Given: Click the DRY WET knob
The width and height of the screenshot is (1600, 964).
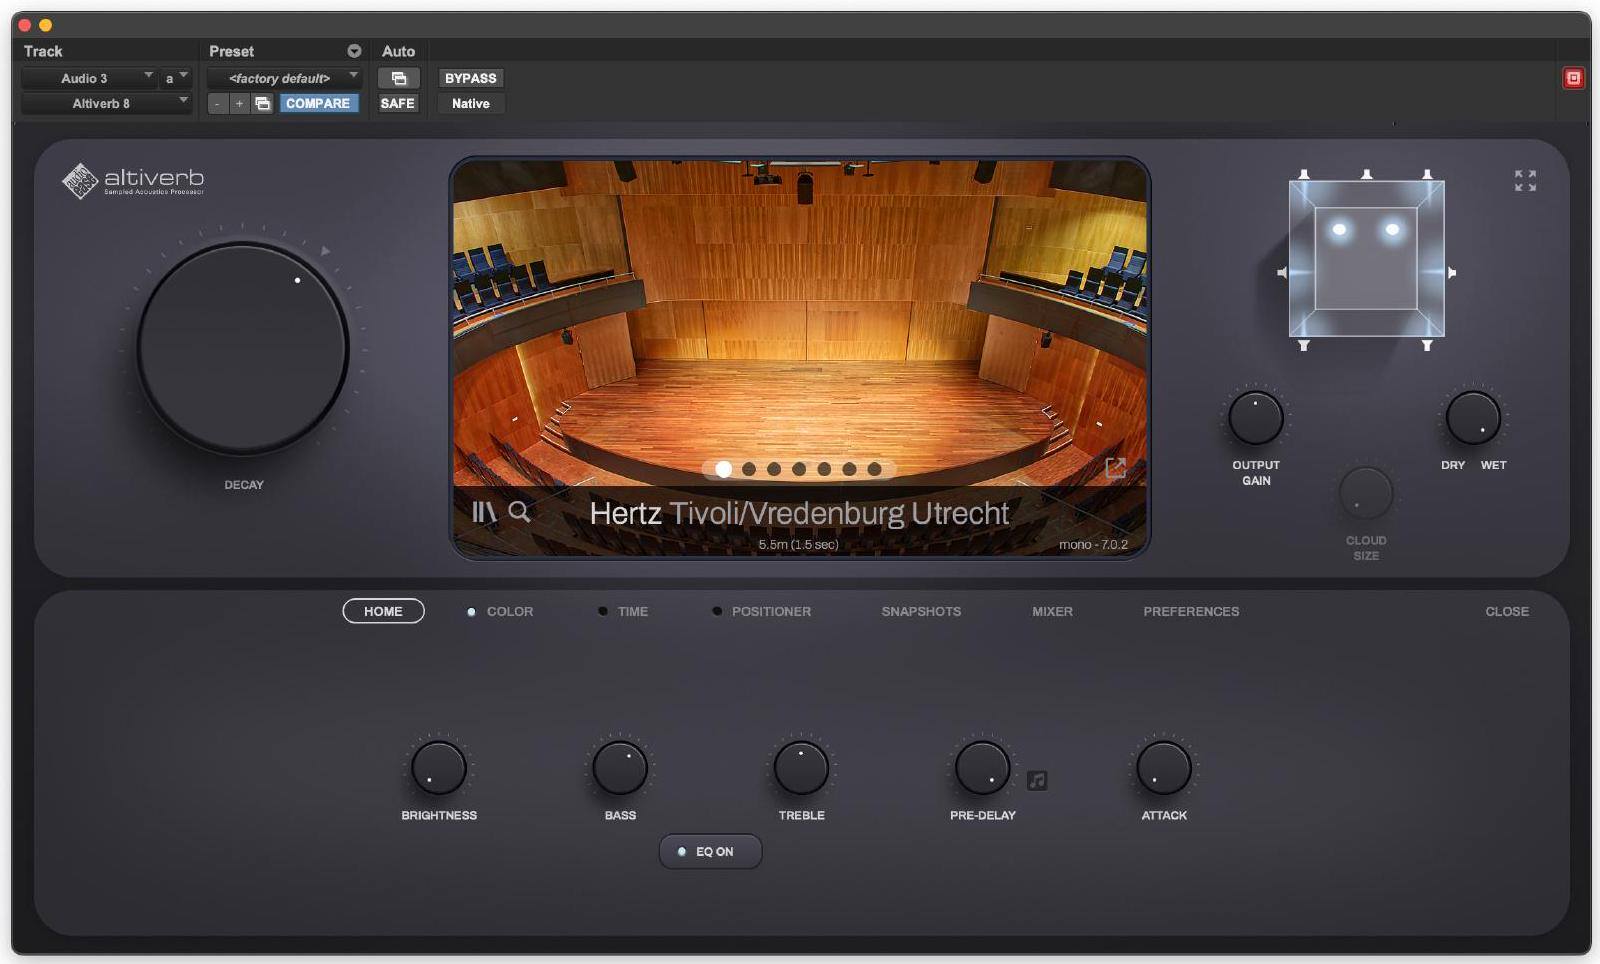Looking at the screenshot, I should click(1473, 418).
